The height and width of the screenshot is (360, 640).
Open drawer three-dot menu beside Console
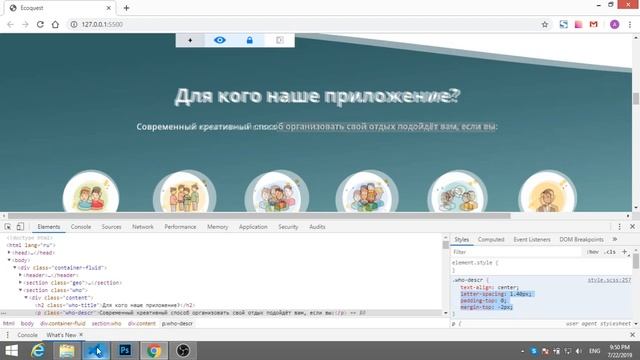pyautogui.click(x=7, y=335)
